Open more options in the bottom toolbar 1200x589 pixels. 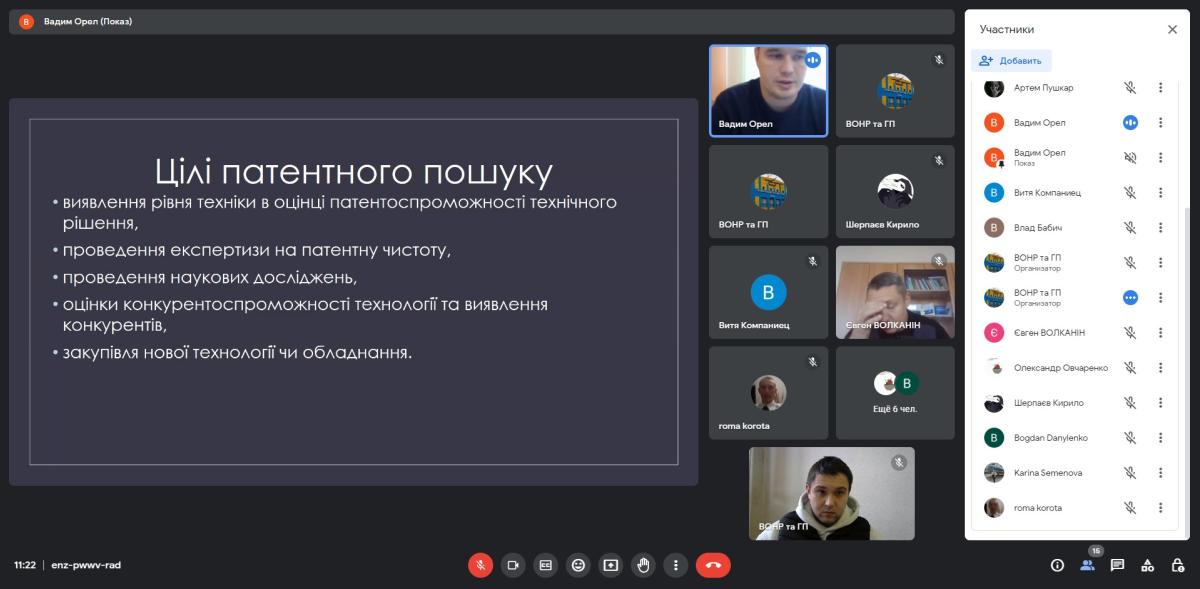676,565
